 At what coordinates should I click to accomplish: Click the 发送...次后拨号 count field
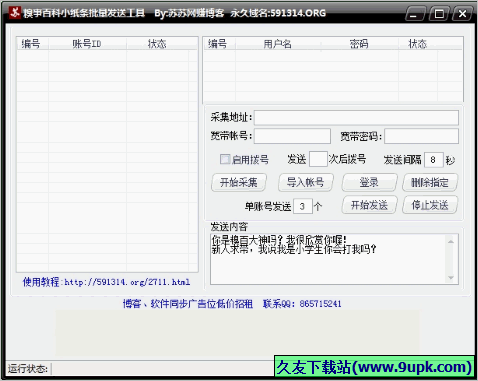pyautogui.click(x=318, y=159)
